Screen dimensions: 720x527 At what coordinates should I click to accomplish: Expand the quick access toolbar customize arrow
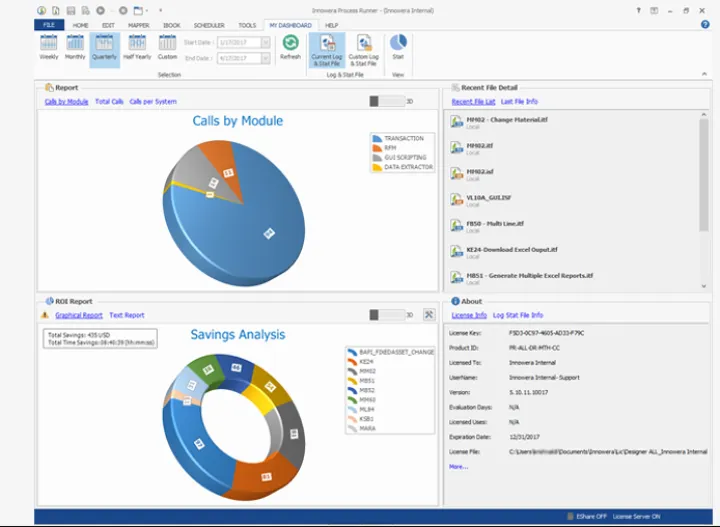160,10
